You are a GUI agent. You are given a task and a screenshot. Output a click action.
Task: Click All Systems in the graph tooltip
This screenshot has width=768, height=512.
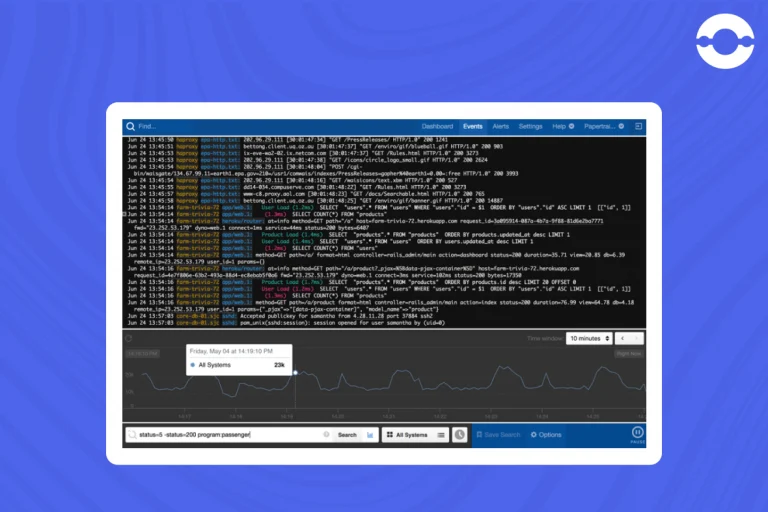[215, 365]
